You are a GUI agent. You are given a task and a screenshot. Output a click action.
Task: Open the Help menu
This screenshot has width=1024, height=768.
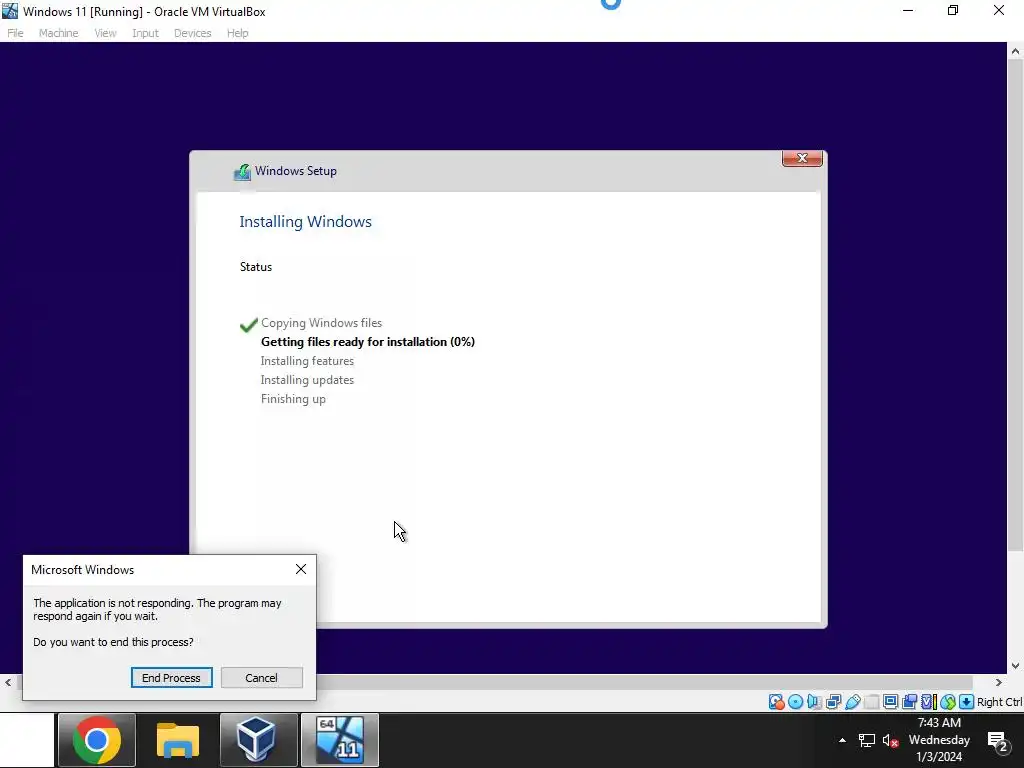tap(238, 33)
